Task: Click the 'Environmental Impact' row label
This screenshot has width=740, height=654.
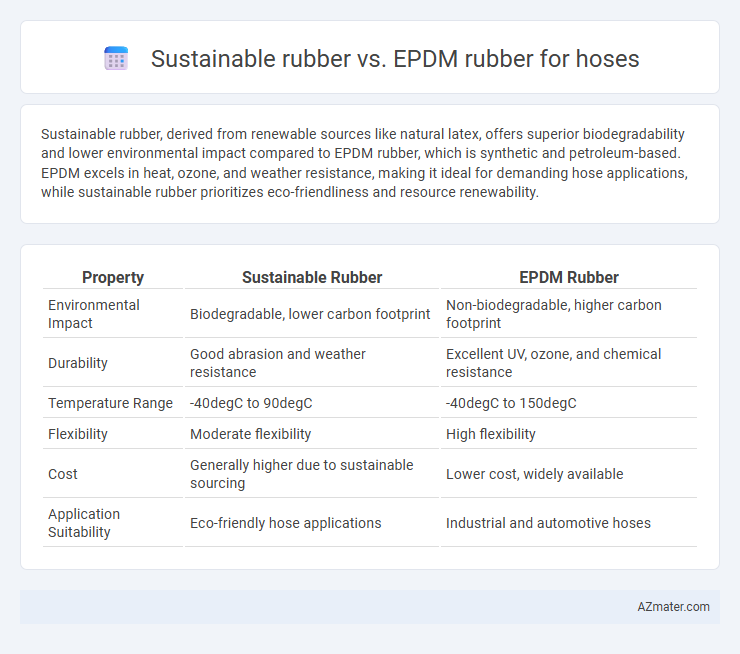Action: point(113,314)
